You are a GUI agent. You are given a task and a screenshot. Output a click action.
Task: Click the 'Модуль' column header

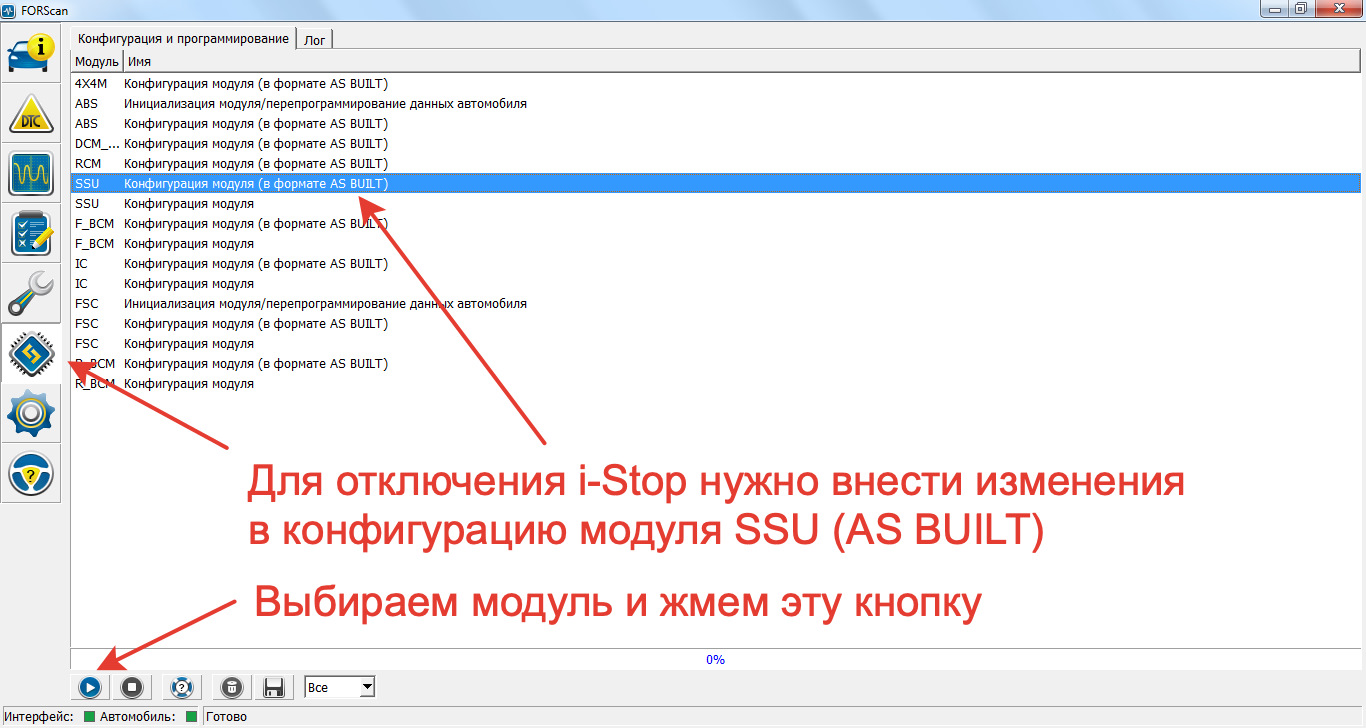96,62
